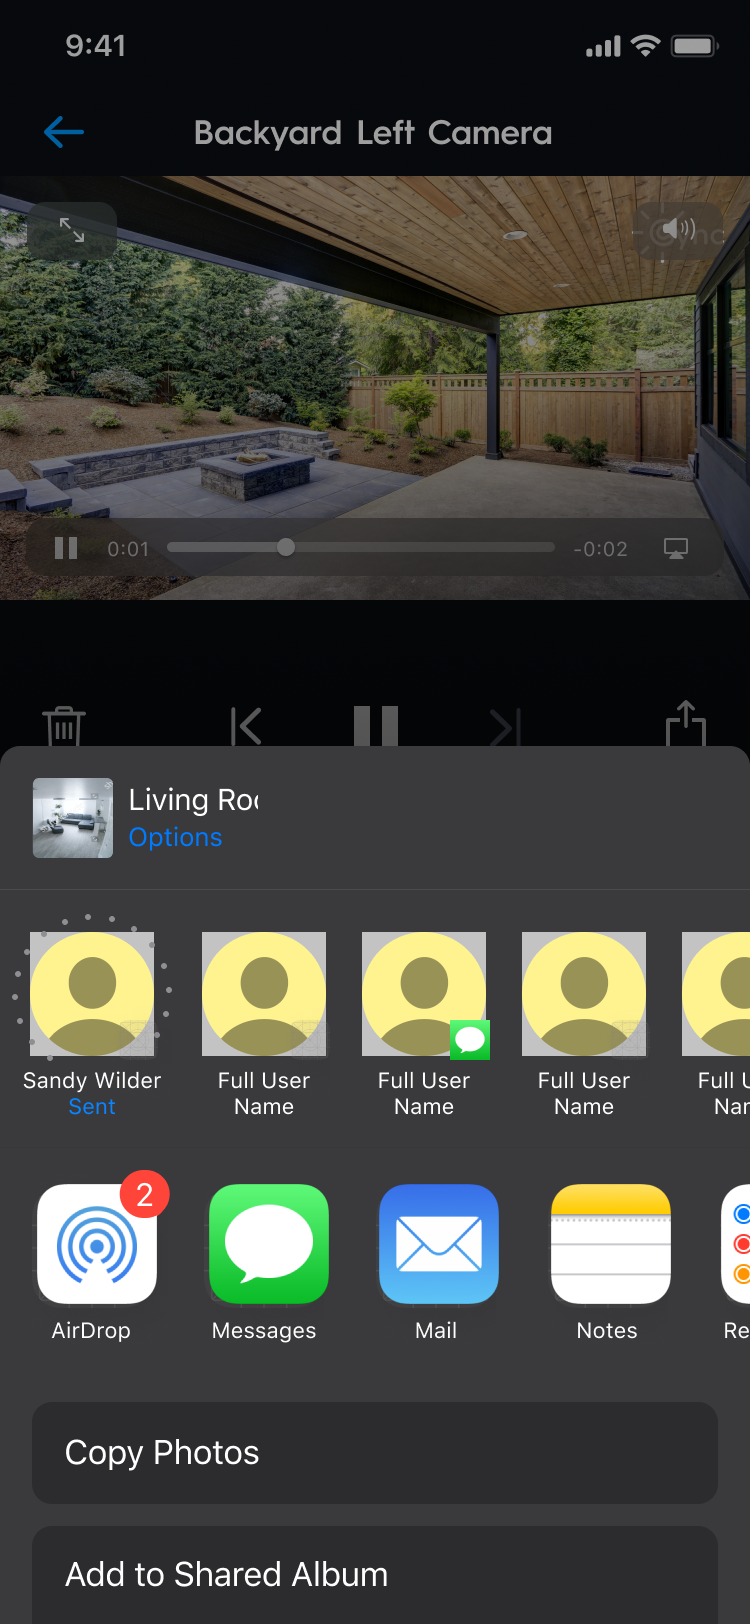Expand video to fullscreen
750x1624 pixels.
click(72, 231)
